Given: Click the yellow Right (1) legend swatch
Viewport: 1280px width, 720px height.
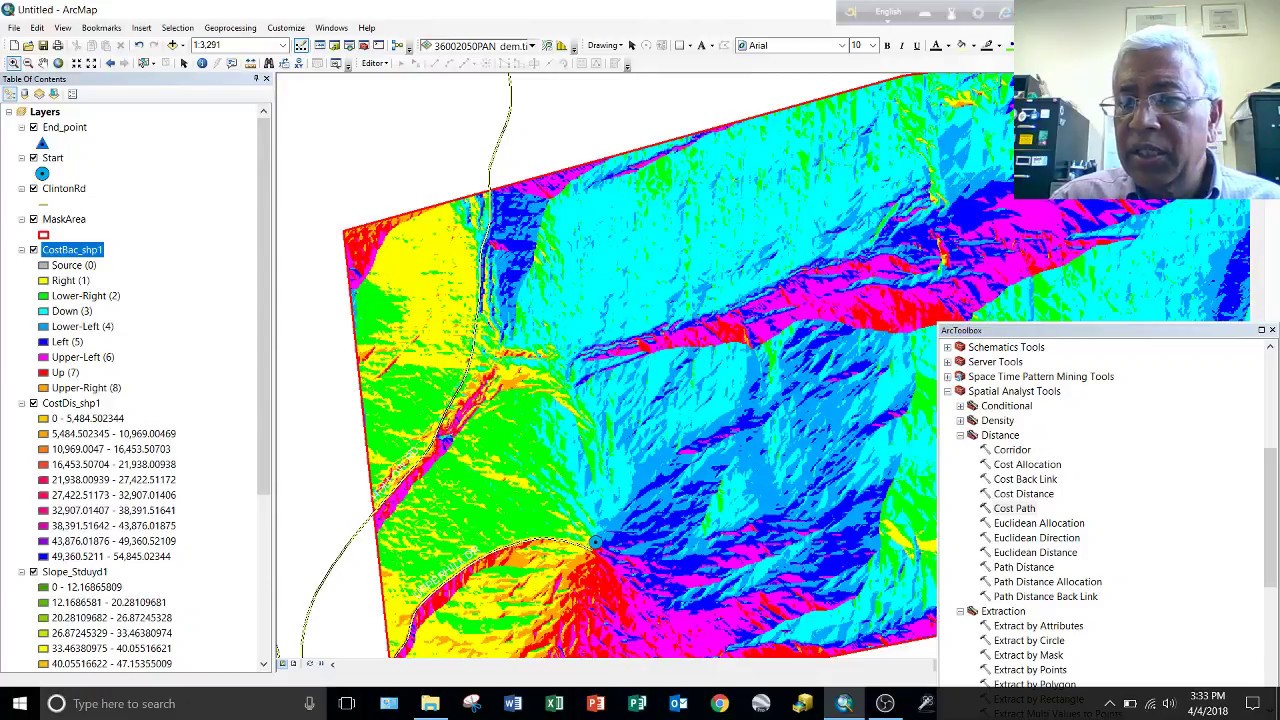Looking at the screenshot, I should tap(43, 281).
